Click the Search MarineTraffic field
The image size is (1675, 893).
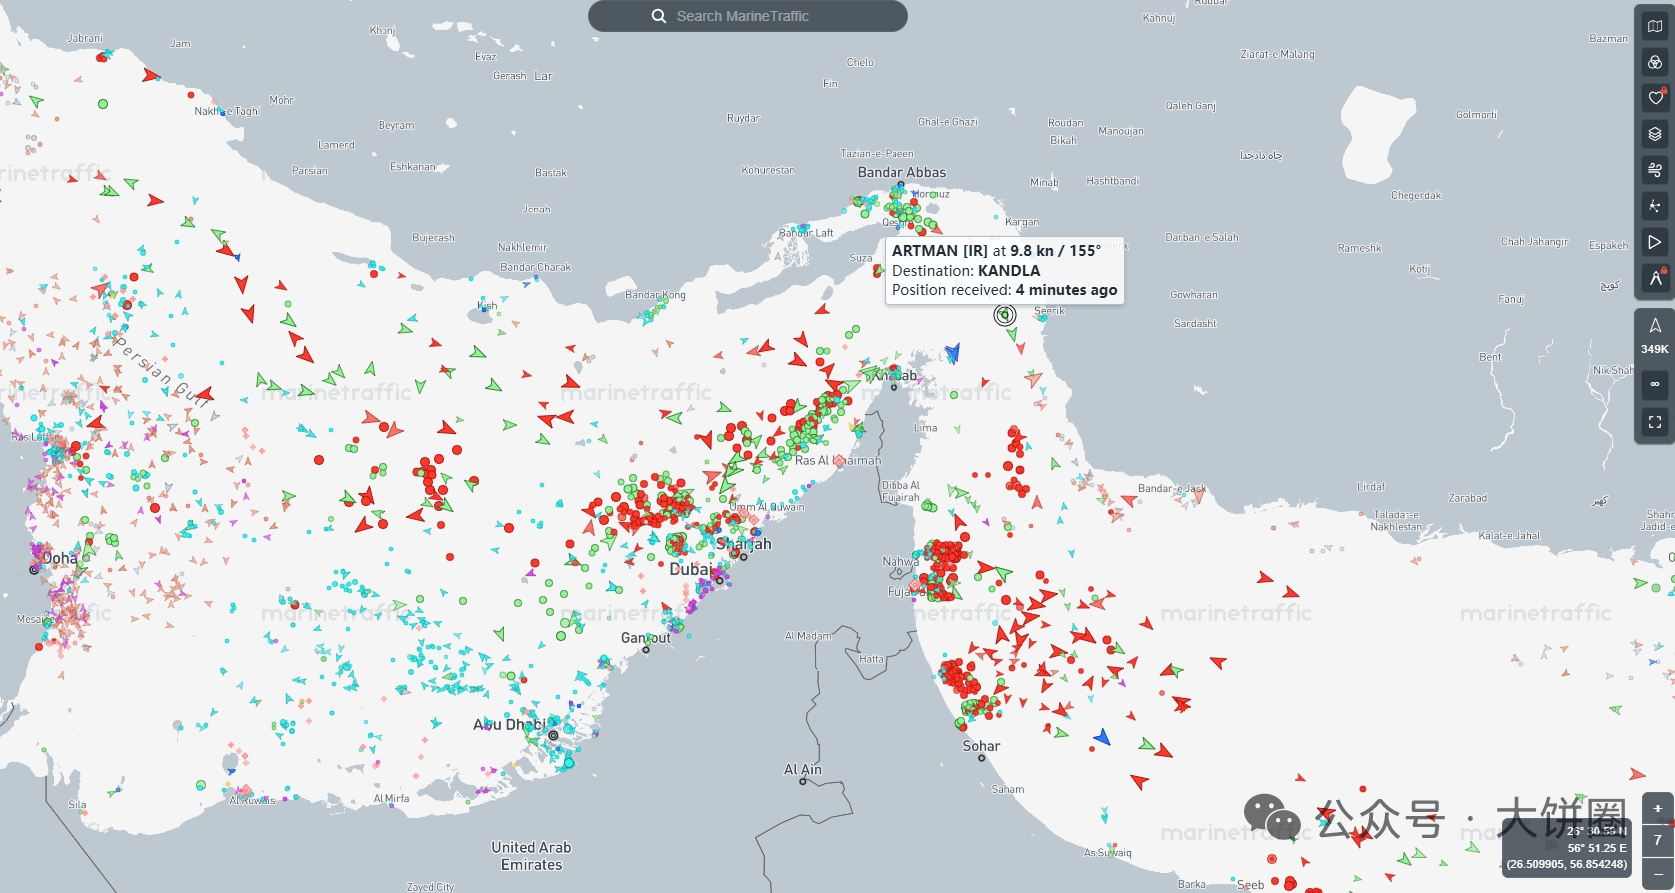tap(748, 16)
